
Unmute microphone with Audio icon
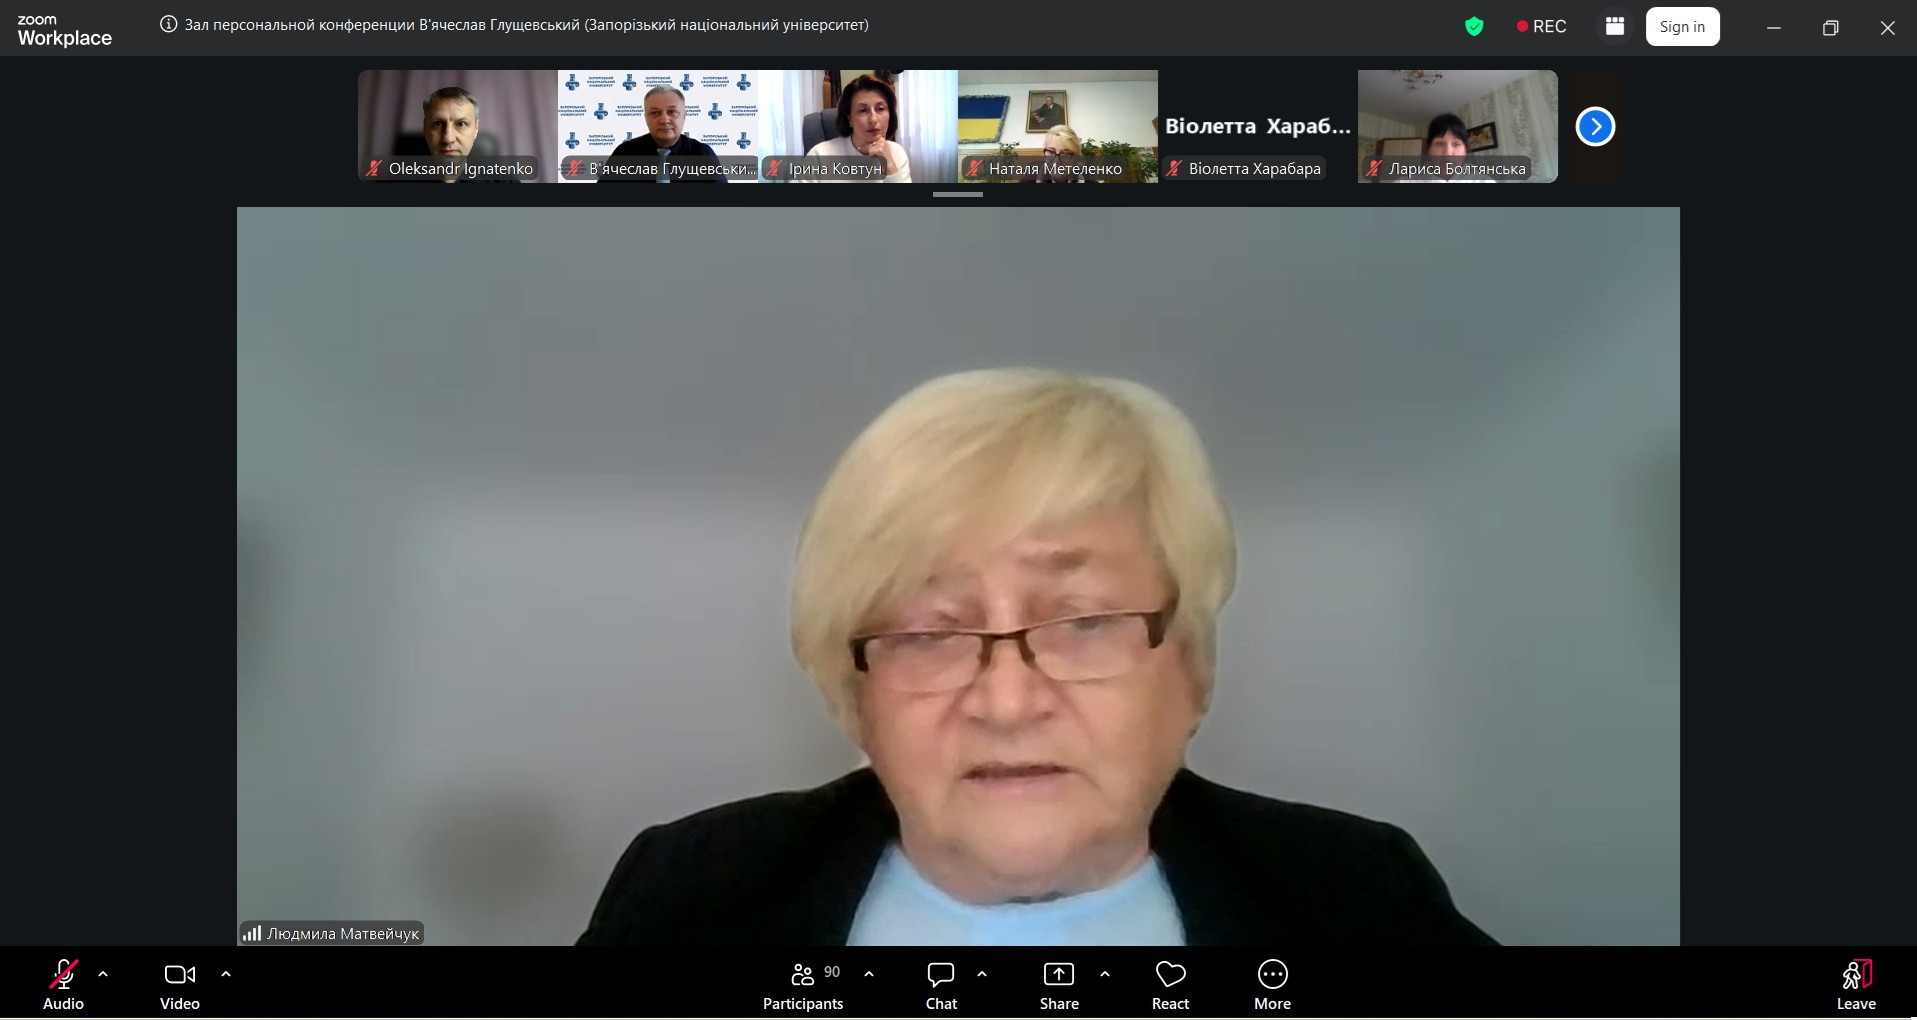(x=63, y=975)
